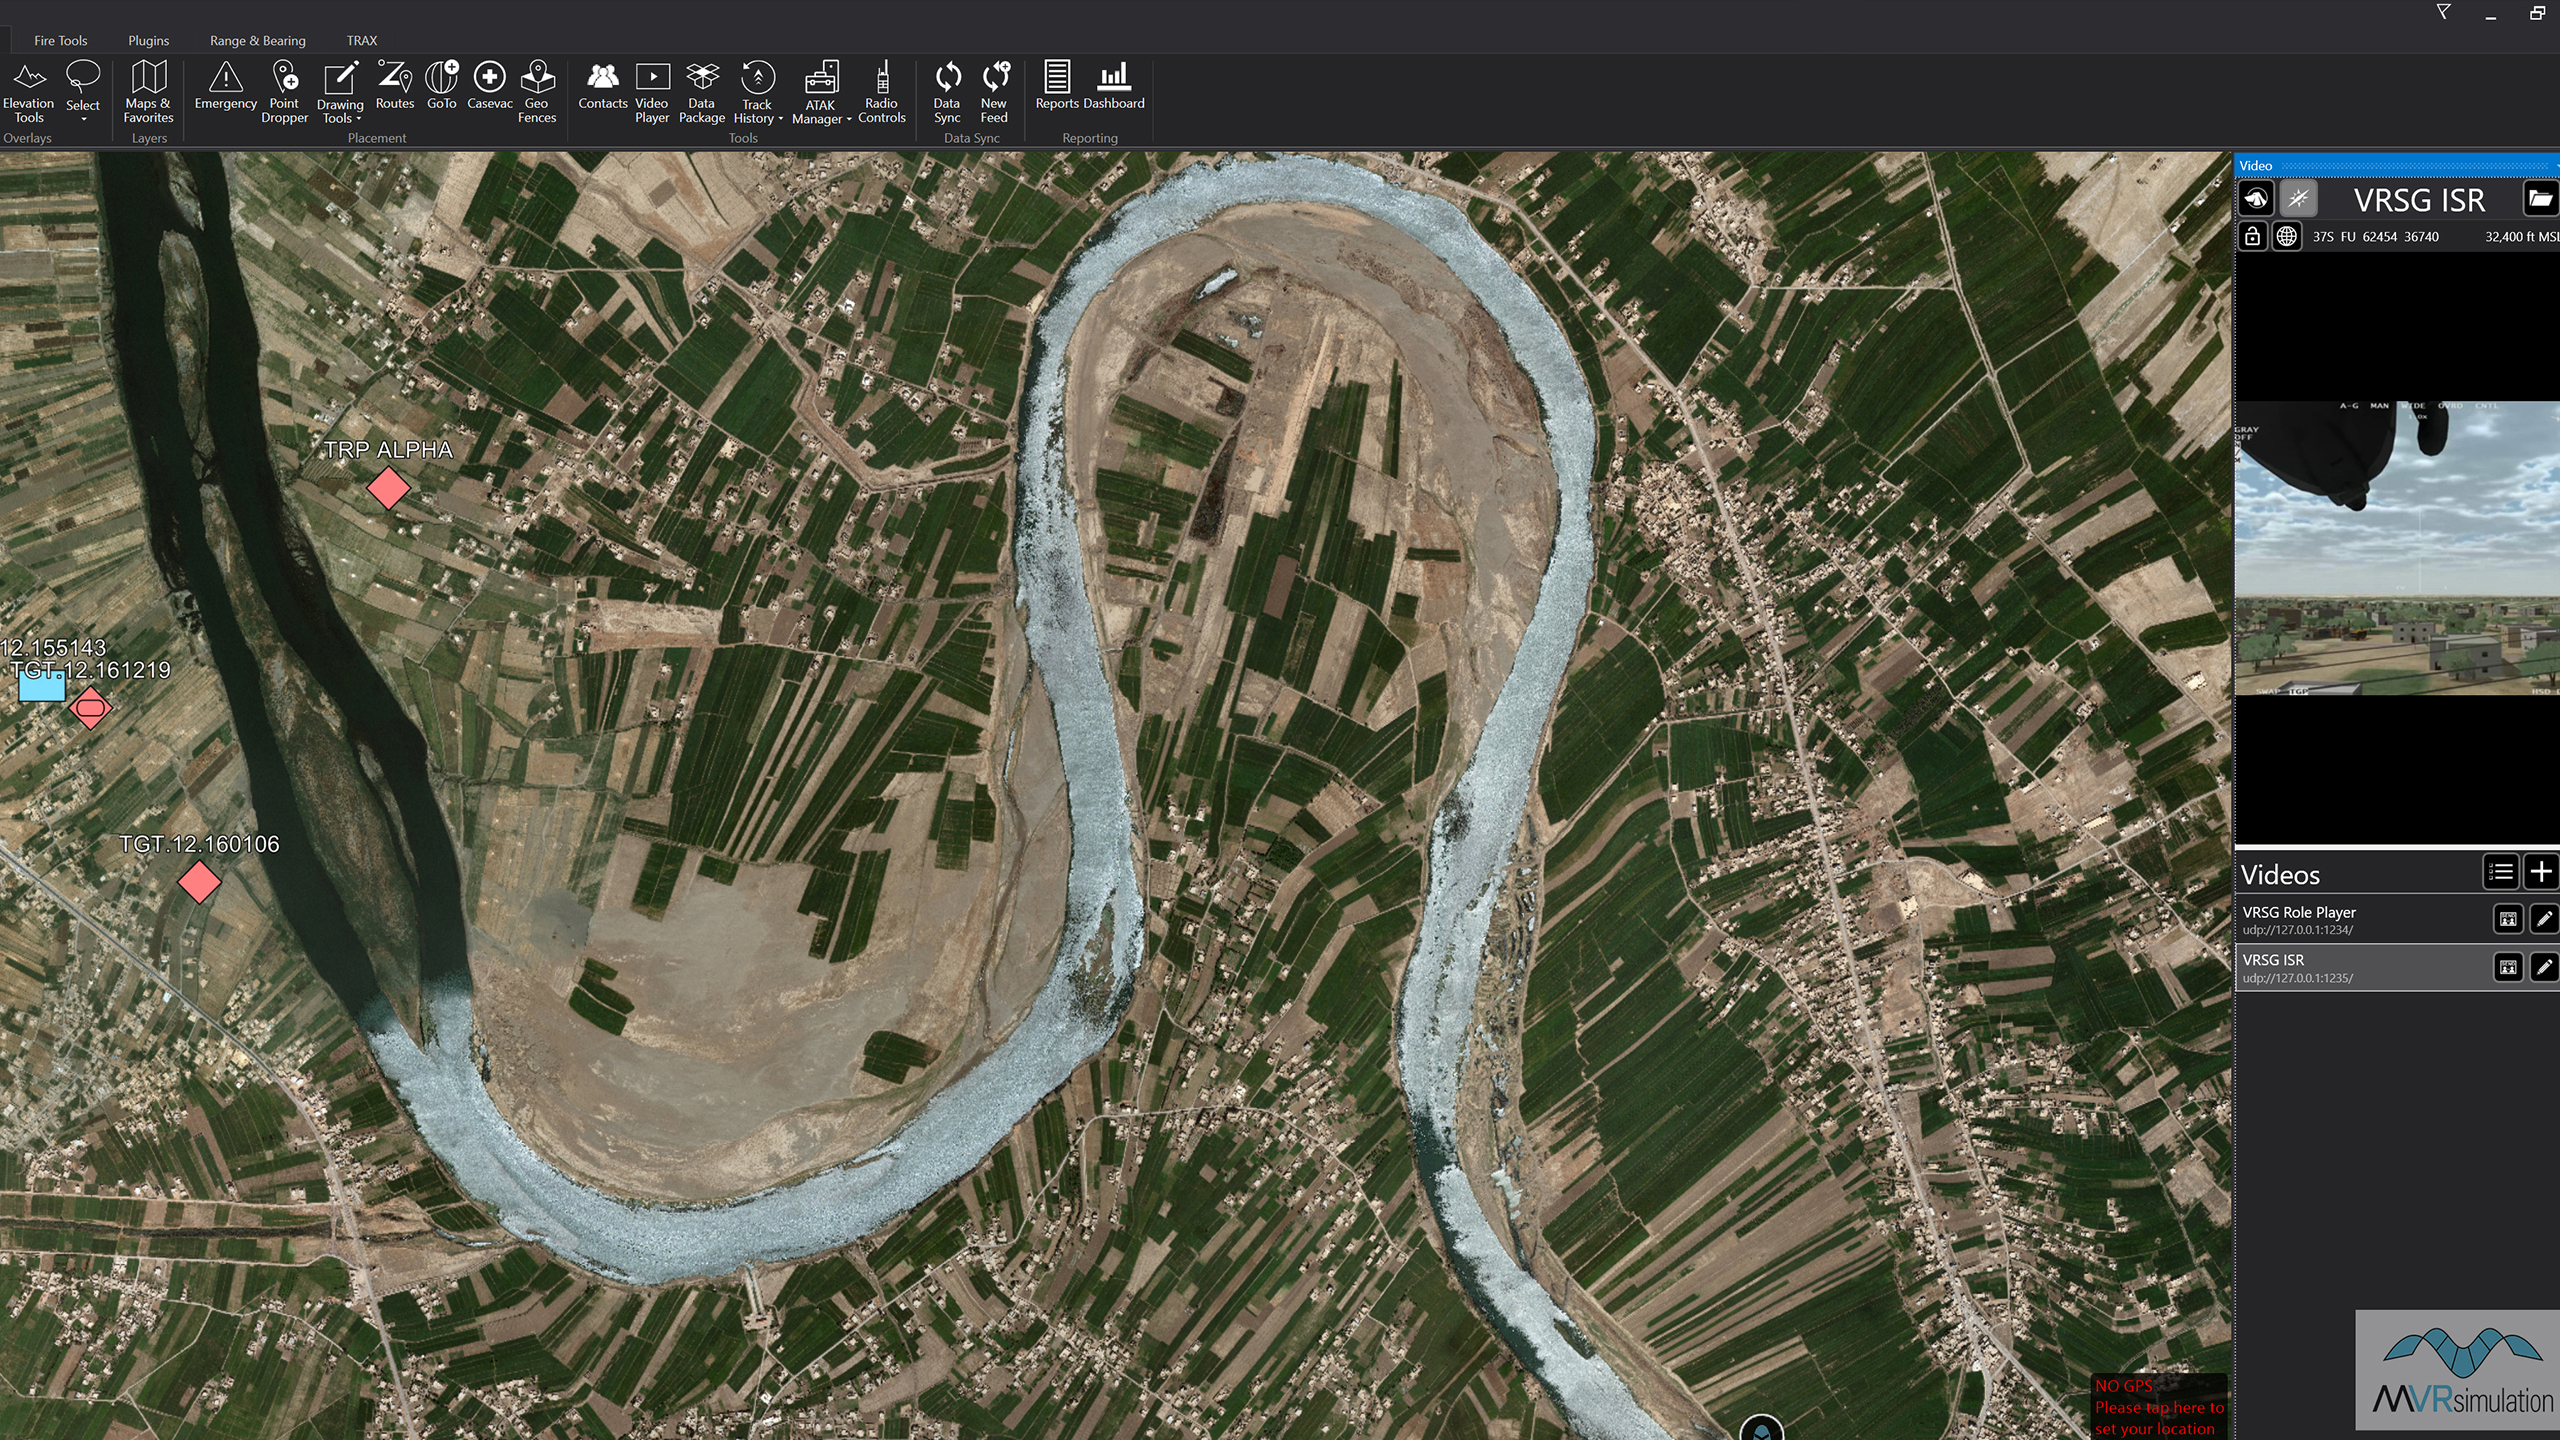Open VRSG Role Player video layout icon

2508,919
